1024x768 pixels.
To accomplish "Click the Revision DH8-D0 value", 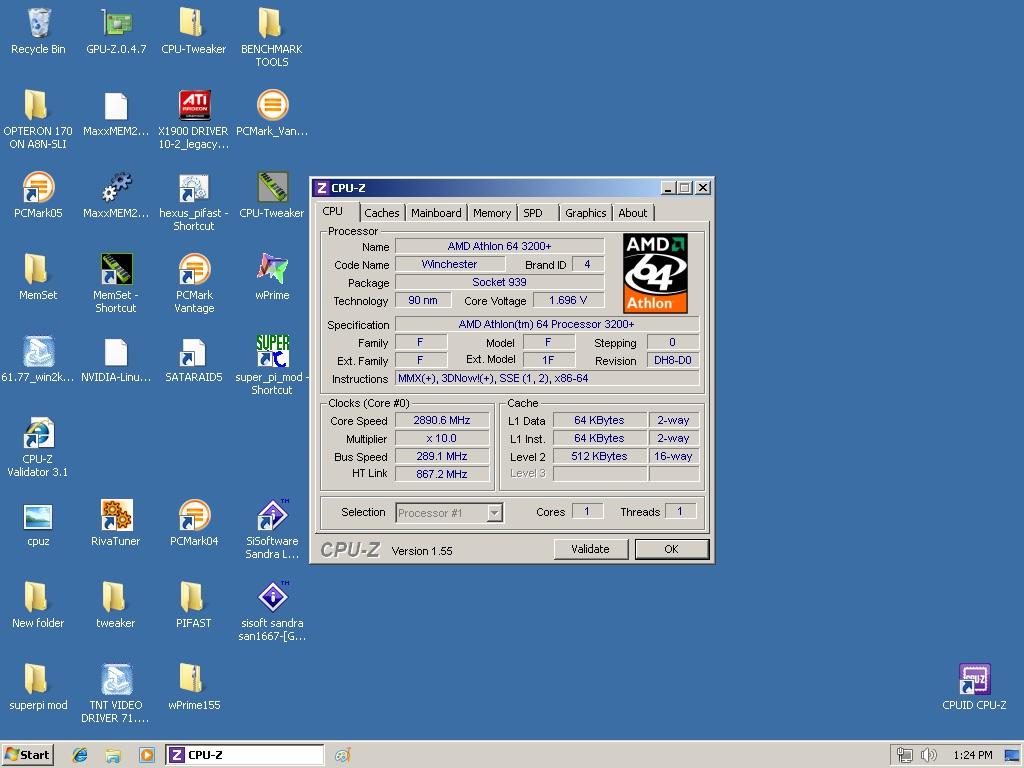I will [673, 360].
